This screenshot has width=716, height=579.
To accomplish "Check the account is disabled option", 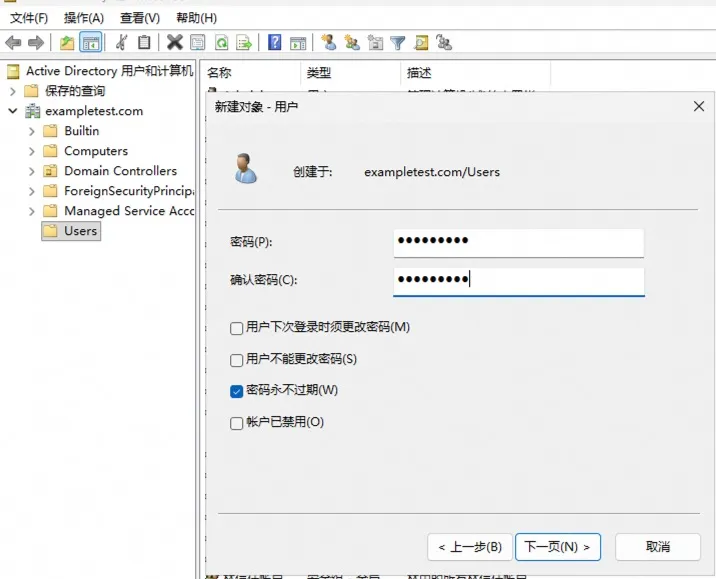I will click(237, 423).
